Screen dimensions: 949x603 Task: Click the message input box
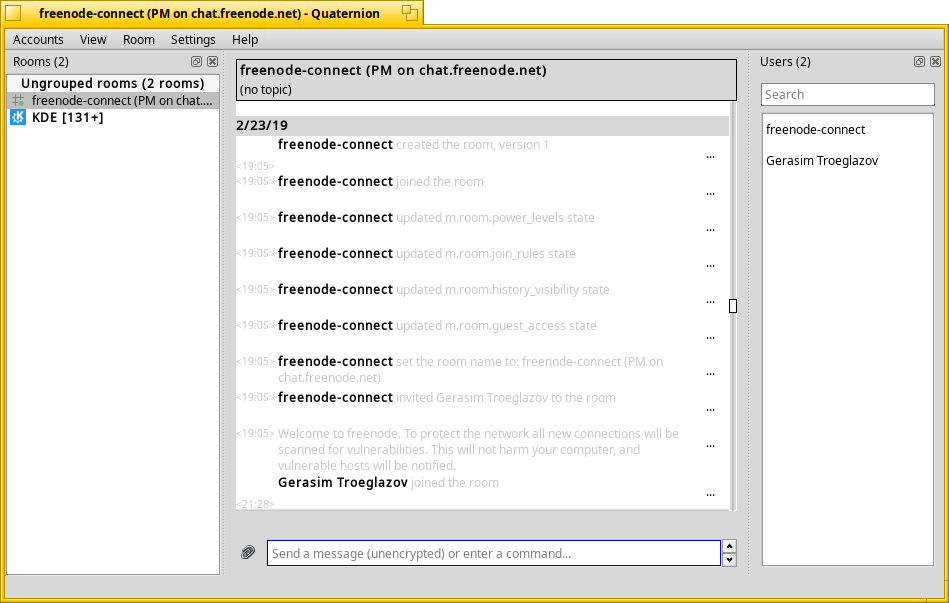[x=494, y=553]
